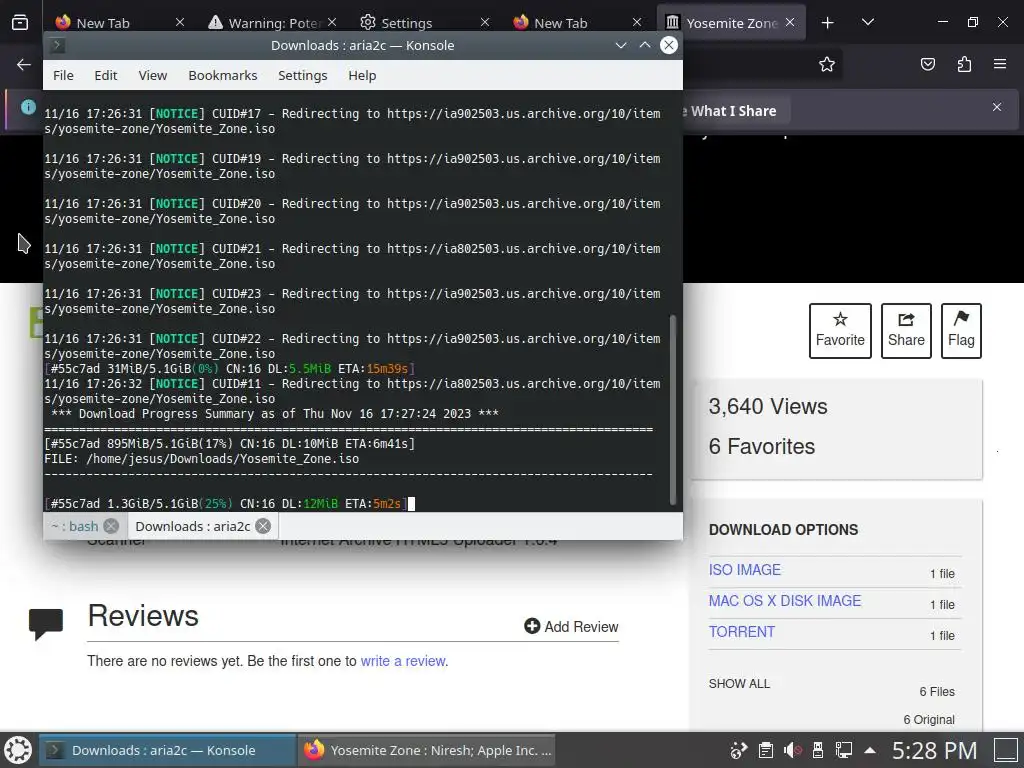Open Konsole Edit menu
This screenshot has height=768, width=1024.
click(x=105, y=75)
